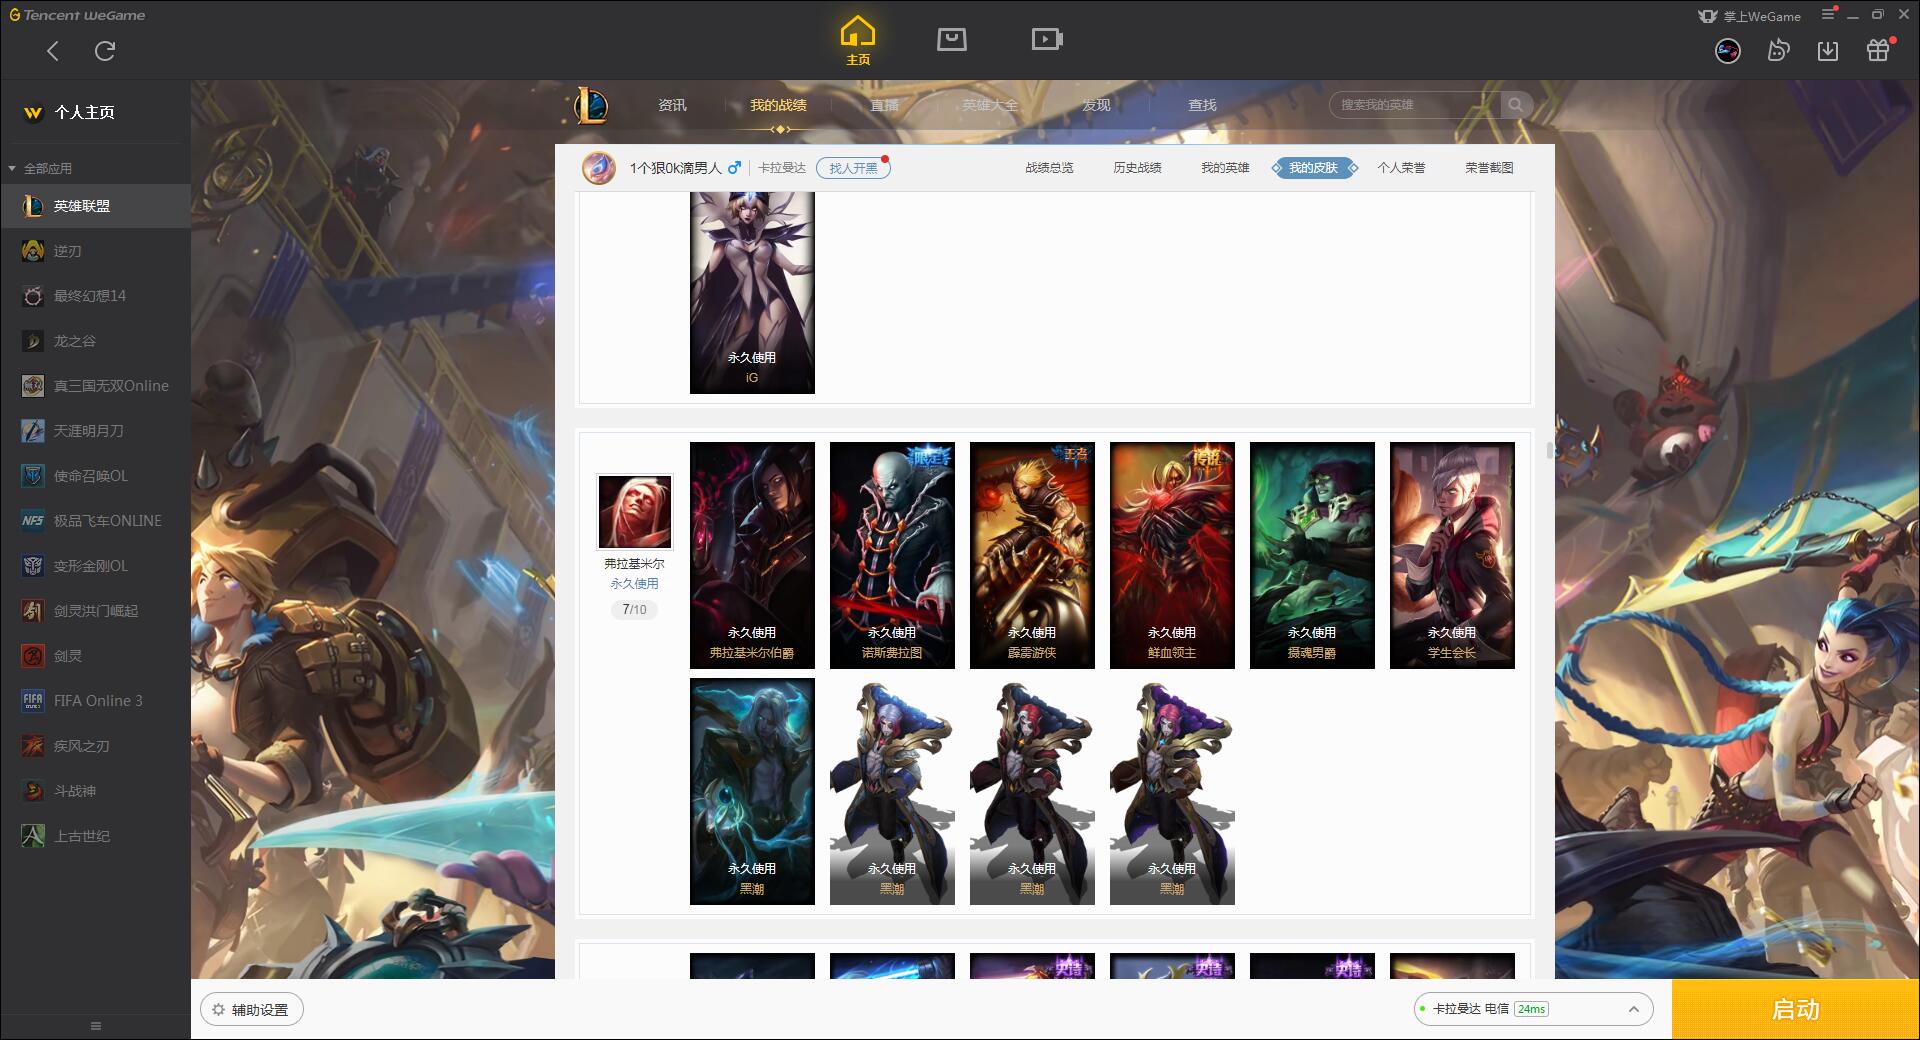Select 上古世纪 in the sidebar
This screenshot has width=1920, height=1040.
click(x=95, y=836)
